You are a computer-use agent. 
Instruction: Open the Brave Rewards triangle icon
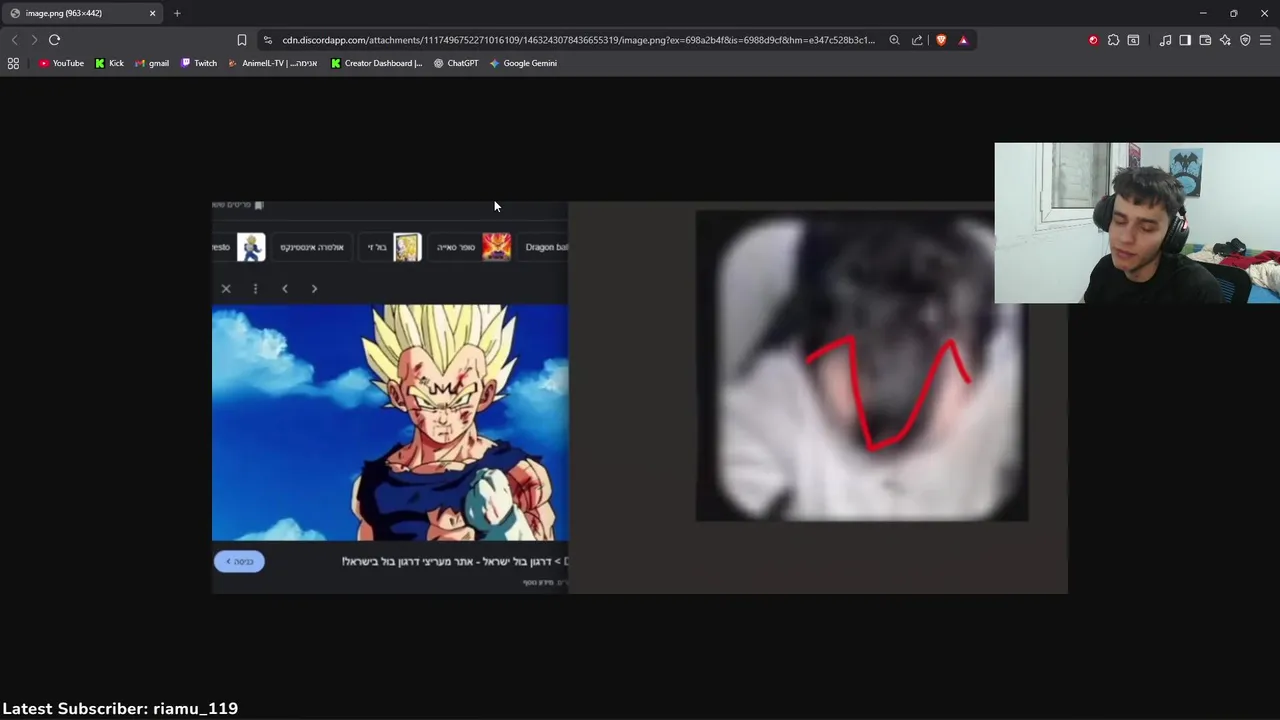click(x=963, y=40)
